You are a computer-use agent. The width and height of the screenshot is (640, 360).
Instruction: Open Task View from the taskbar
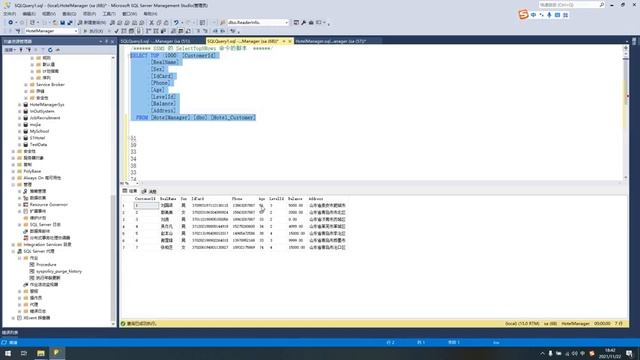click(24, 353)
